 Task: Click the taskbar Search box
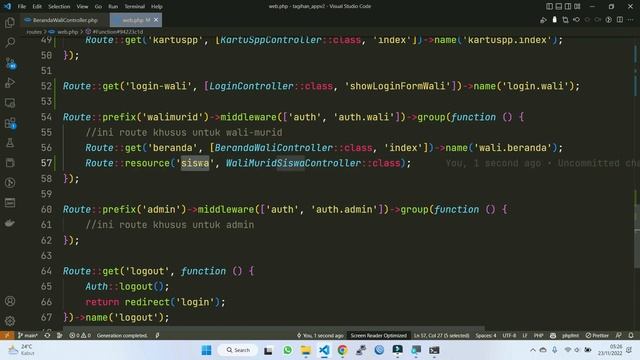[x=239, y=350]
